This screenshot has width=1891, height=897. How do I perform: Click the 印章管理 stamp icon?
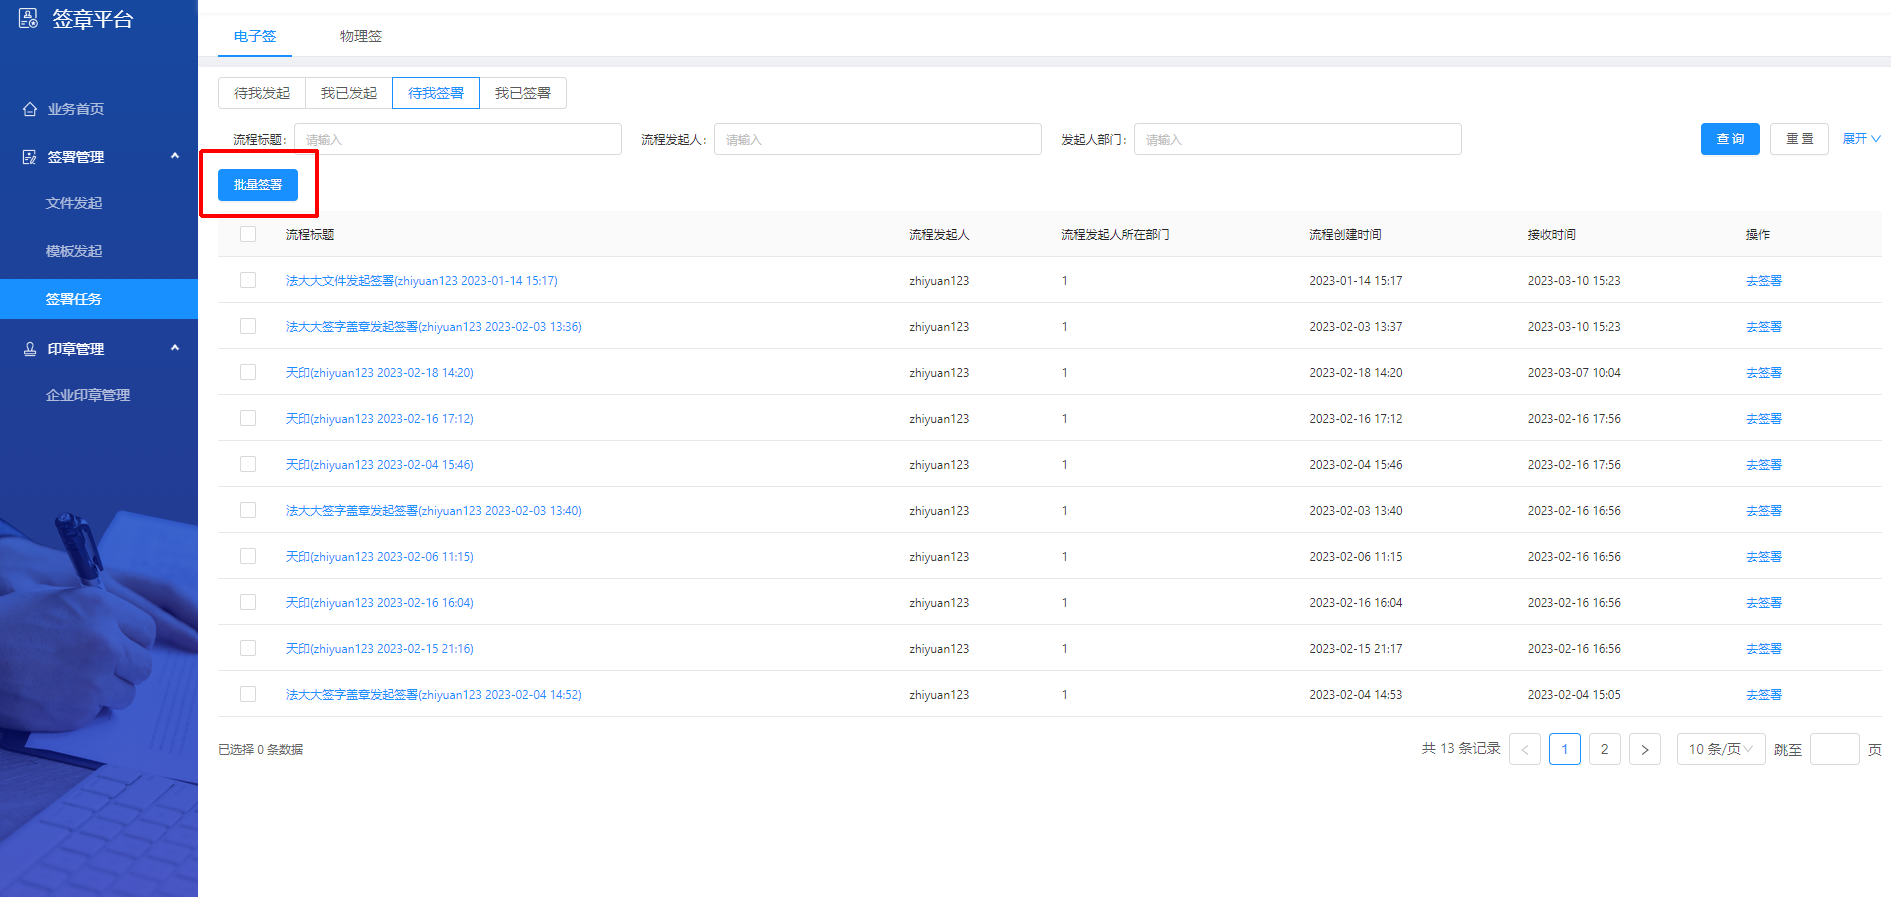click(30, 349)
